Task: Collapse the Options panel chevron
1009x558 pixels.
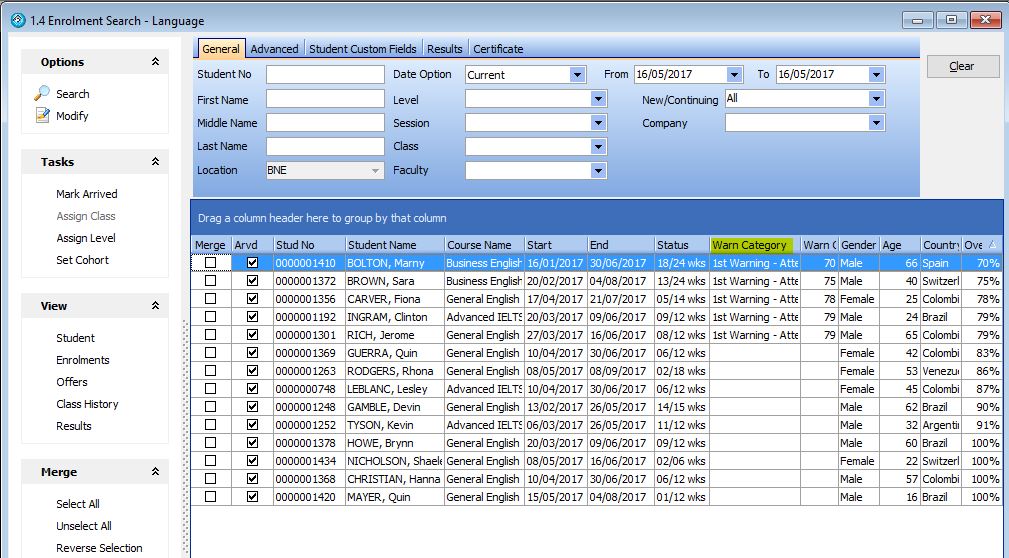Action: click(155, 62)
